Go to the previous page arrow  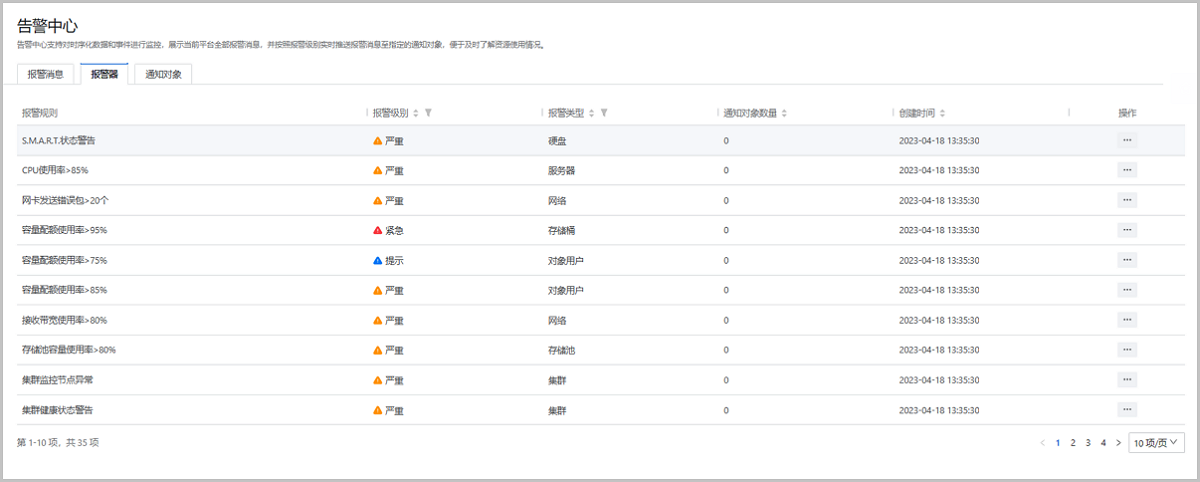[x=1042, y=442]
